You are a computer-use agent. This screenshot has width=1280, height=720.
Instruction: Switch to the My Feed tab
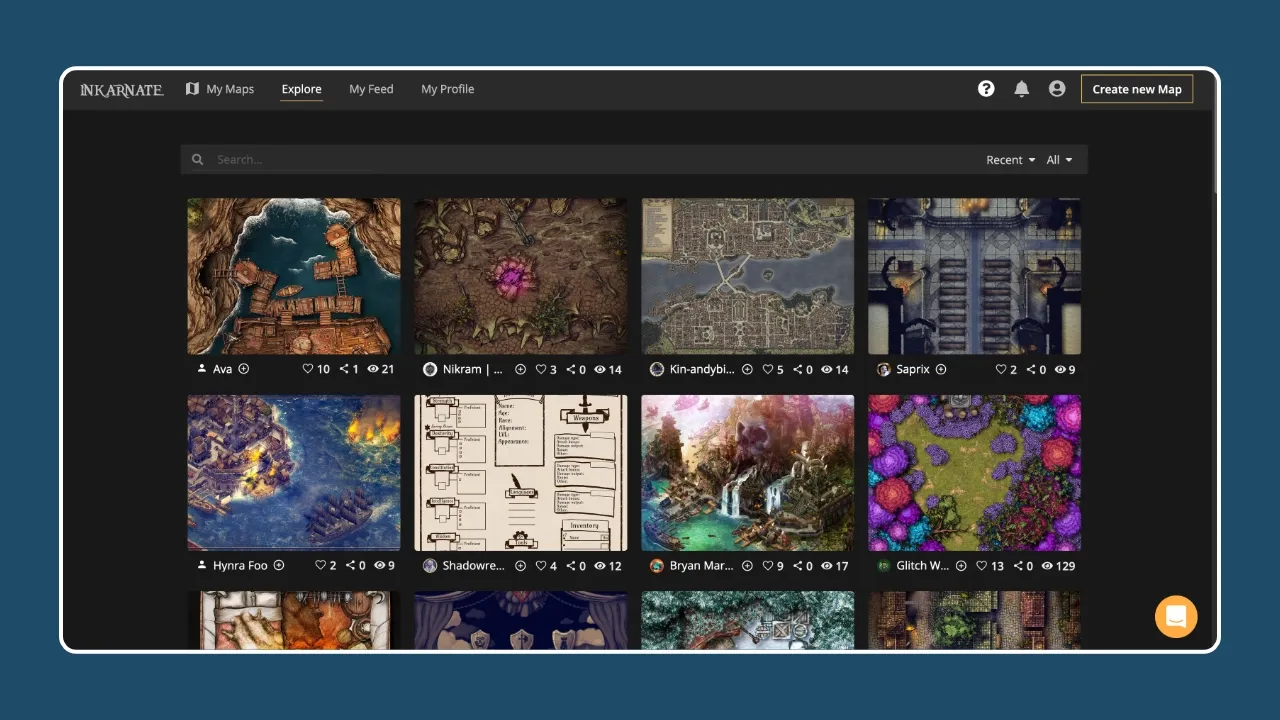(371, 89)
